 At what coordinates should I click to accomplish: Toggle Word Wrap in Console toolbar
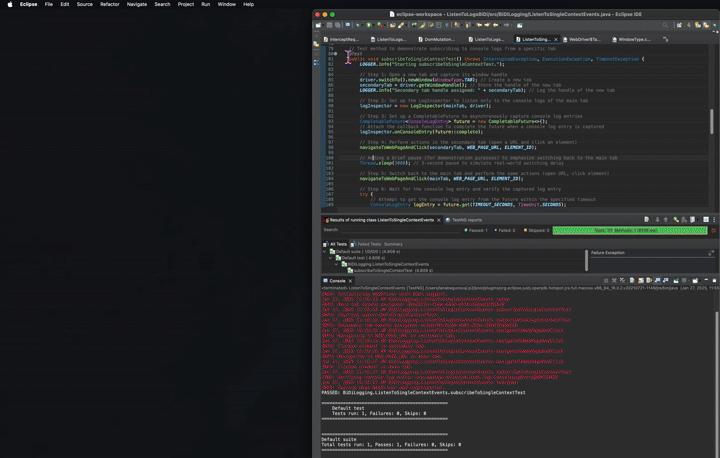coord(649,280)
